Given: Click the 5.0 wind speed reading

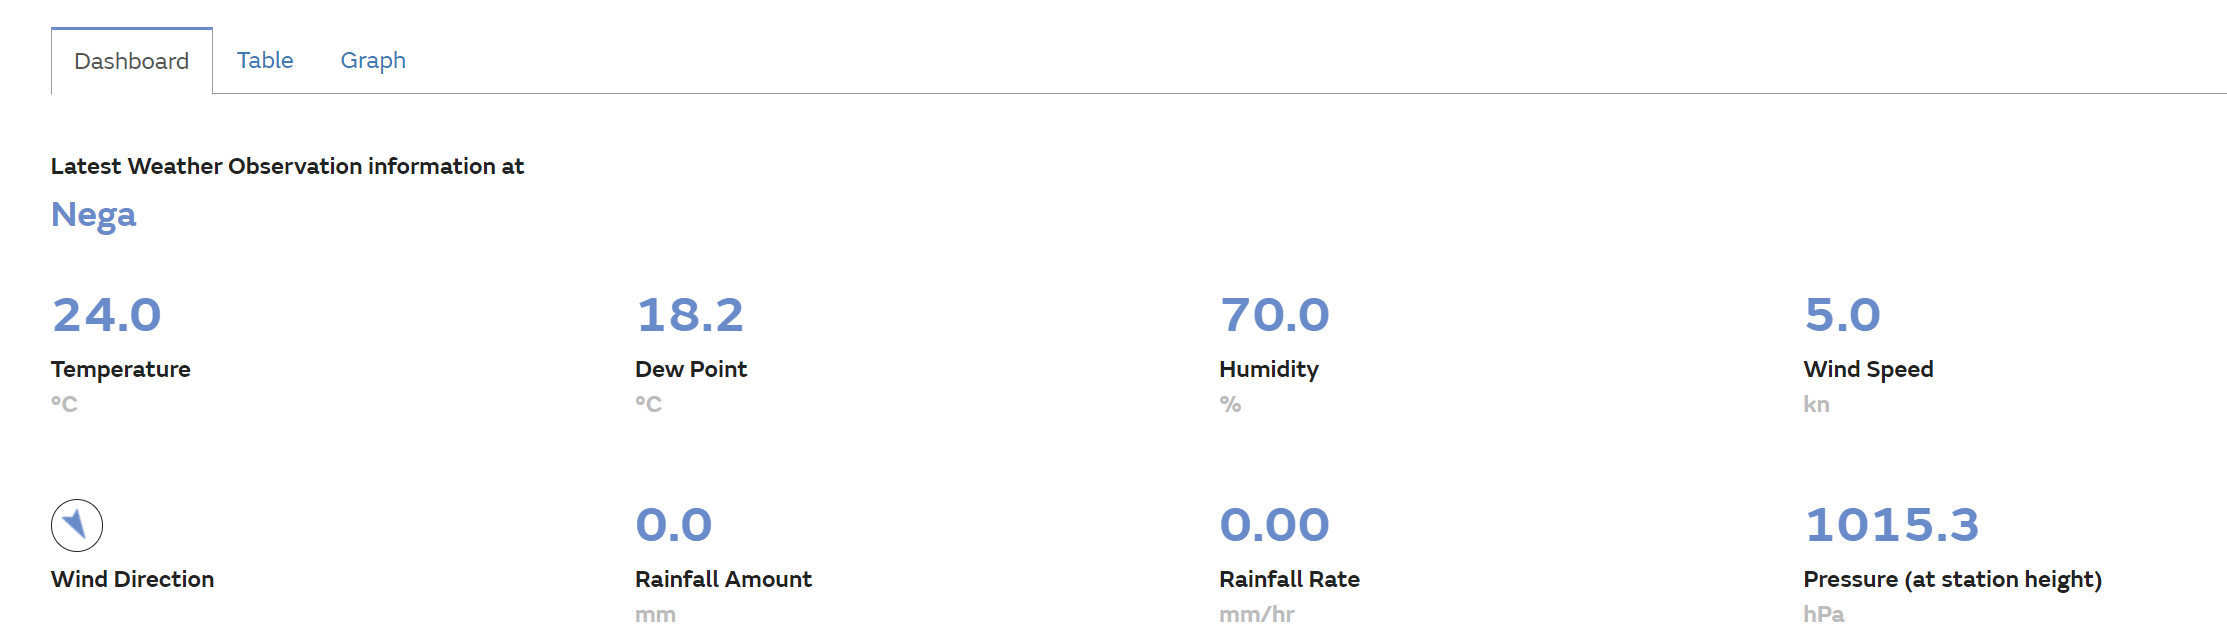Looking at the screenshot, I should pos(1843,315).
